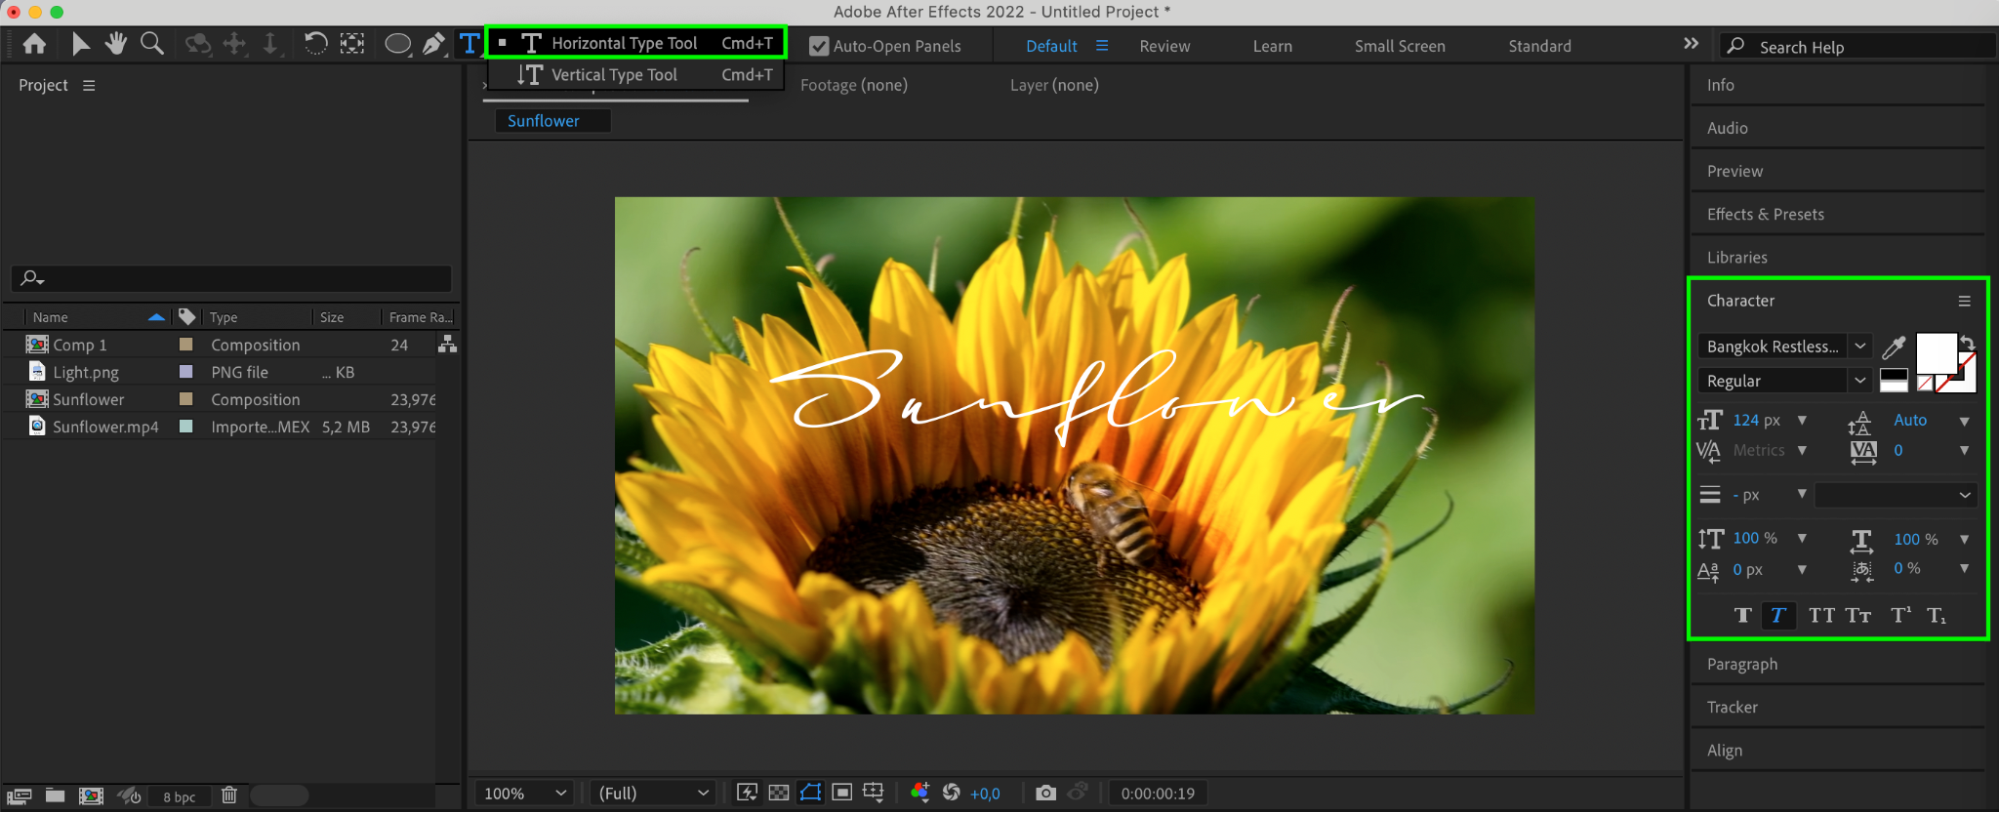Screen dimensions: 1999x813
Task: Select the Dolly camera tool
Action: point(270,44)
